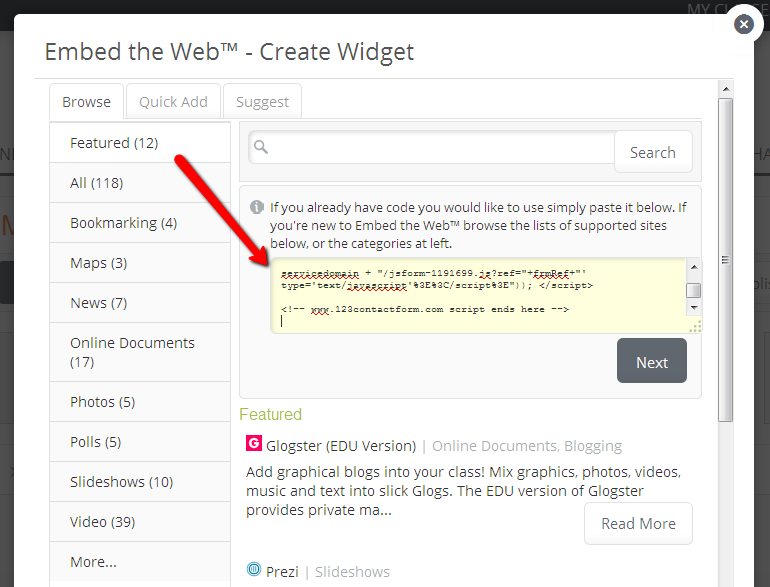Image resolution: width=770 pixels, height=587 pixels.
Task: Click the green Featured heading
Action: click(271, 414)
